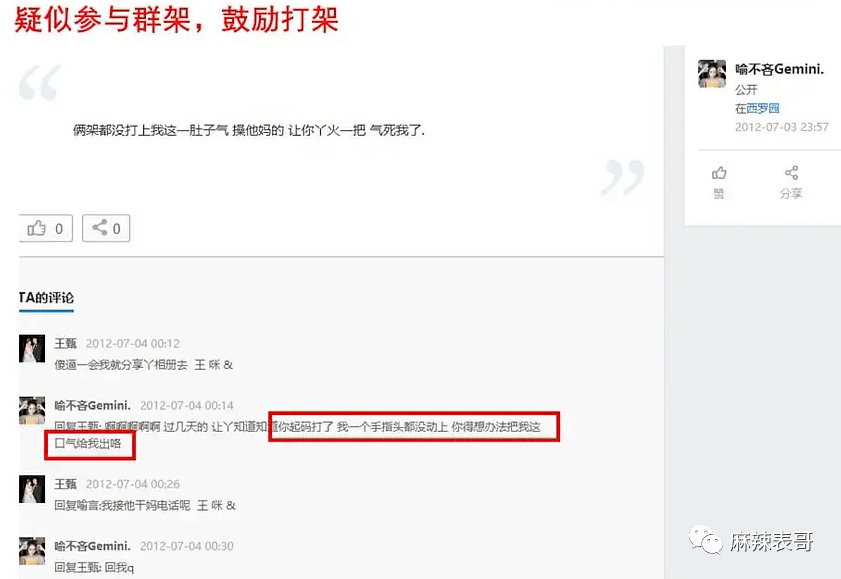841x579 pixels.
Task: Click 王甄 username on the 00:12 comment
Action: pos(65,343)
